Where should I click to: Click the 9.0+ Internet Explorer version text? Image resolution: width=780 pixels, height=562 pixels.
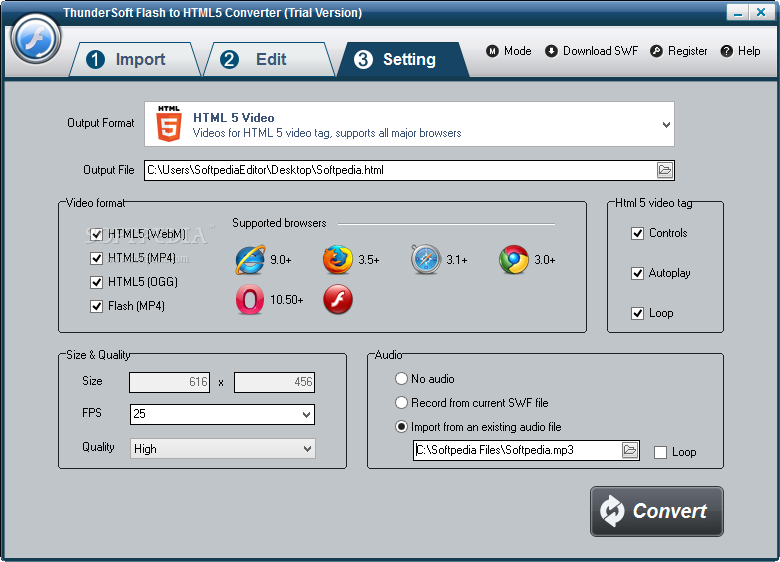point(281,260)
